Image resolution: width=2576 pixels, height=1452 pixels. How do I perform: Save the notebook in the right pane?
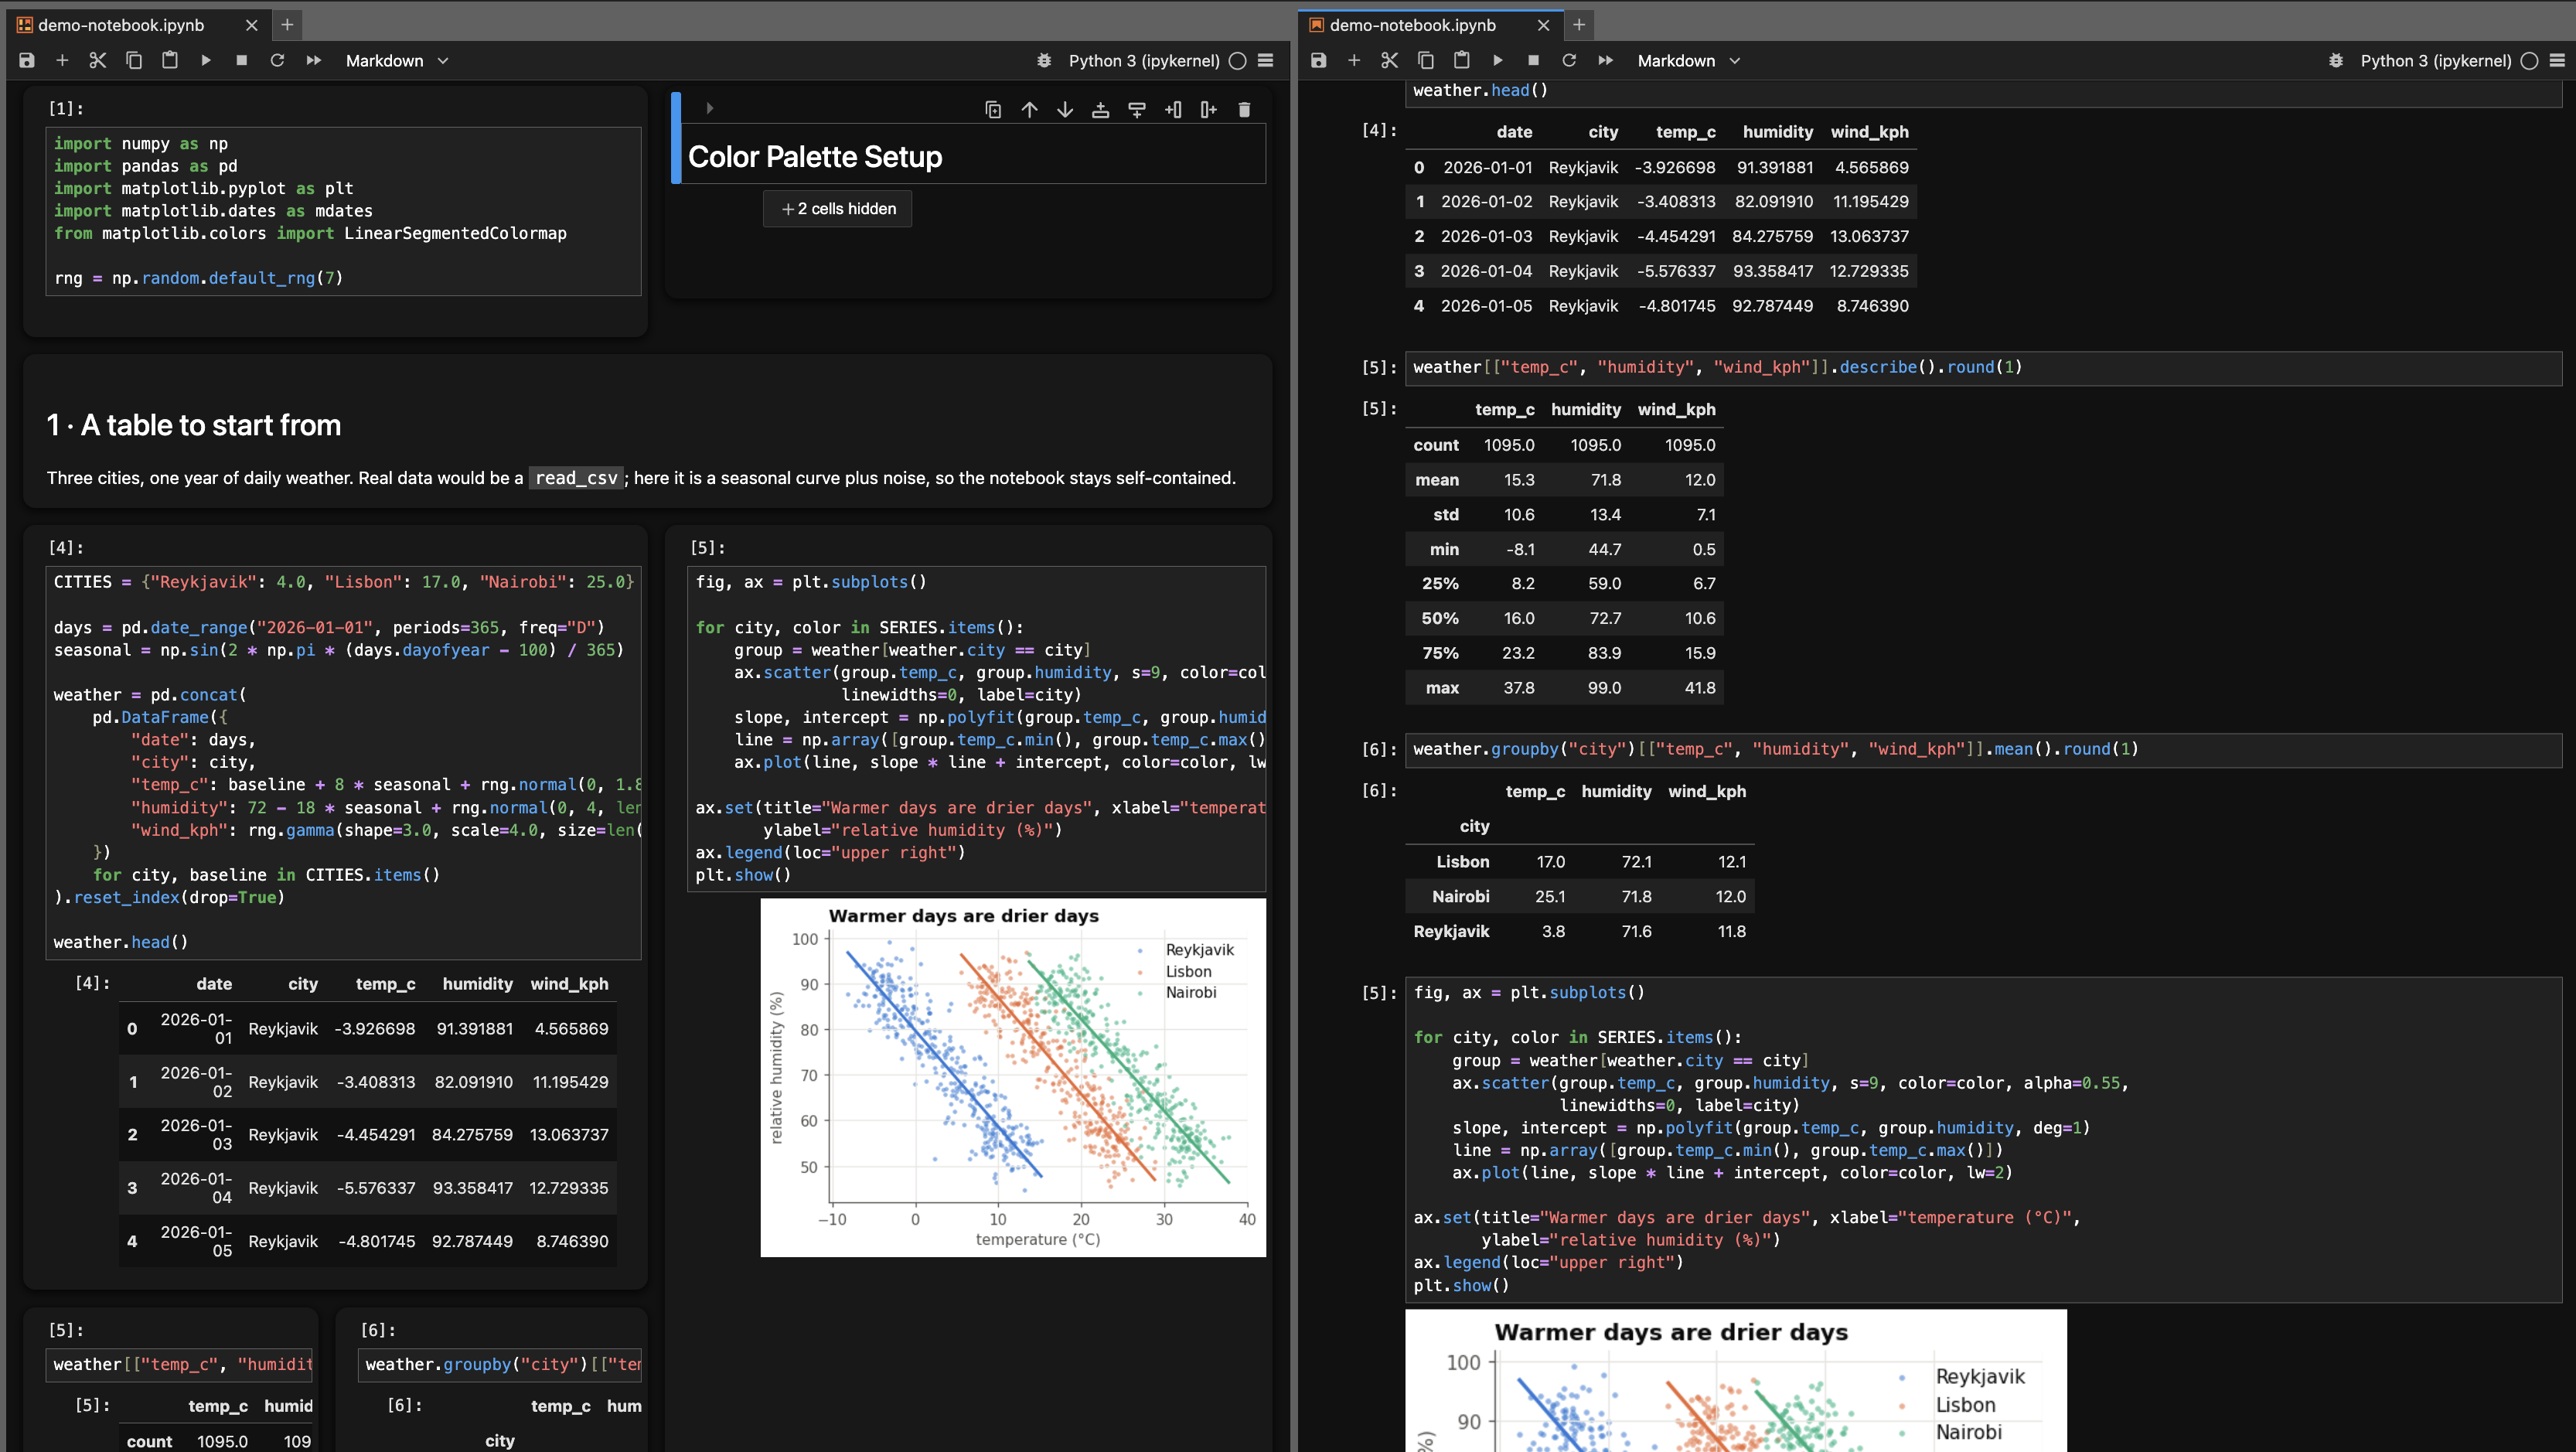(1319, 60)
